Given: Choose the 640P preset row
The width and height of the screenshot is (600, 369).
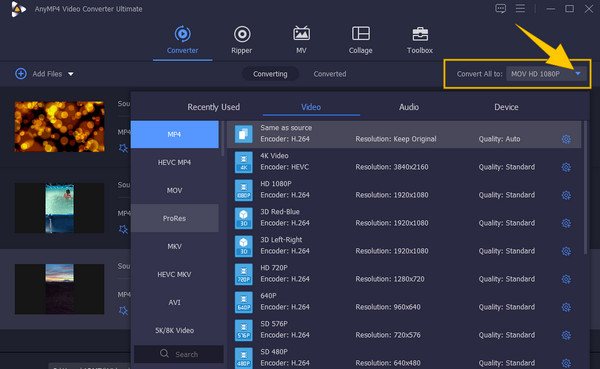Looking at the screenshot, I should pyautogui.click(x=404, y=302).
